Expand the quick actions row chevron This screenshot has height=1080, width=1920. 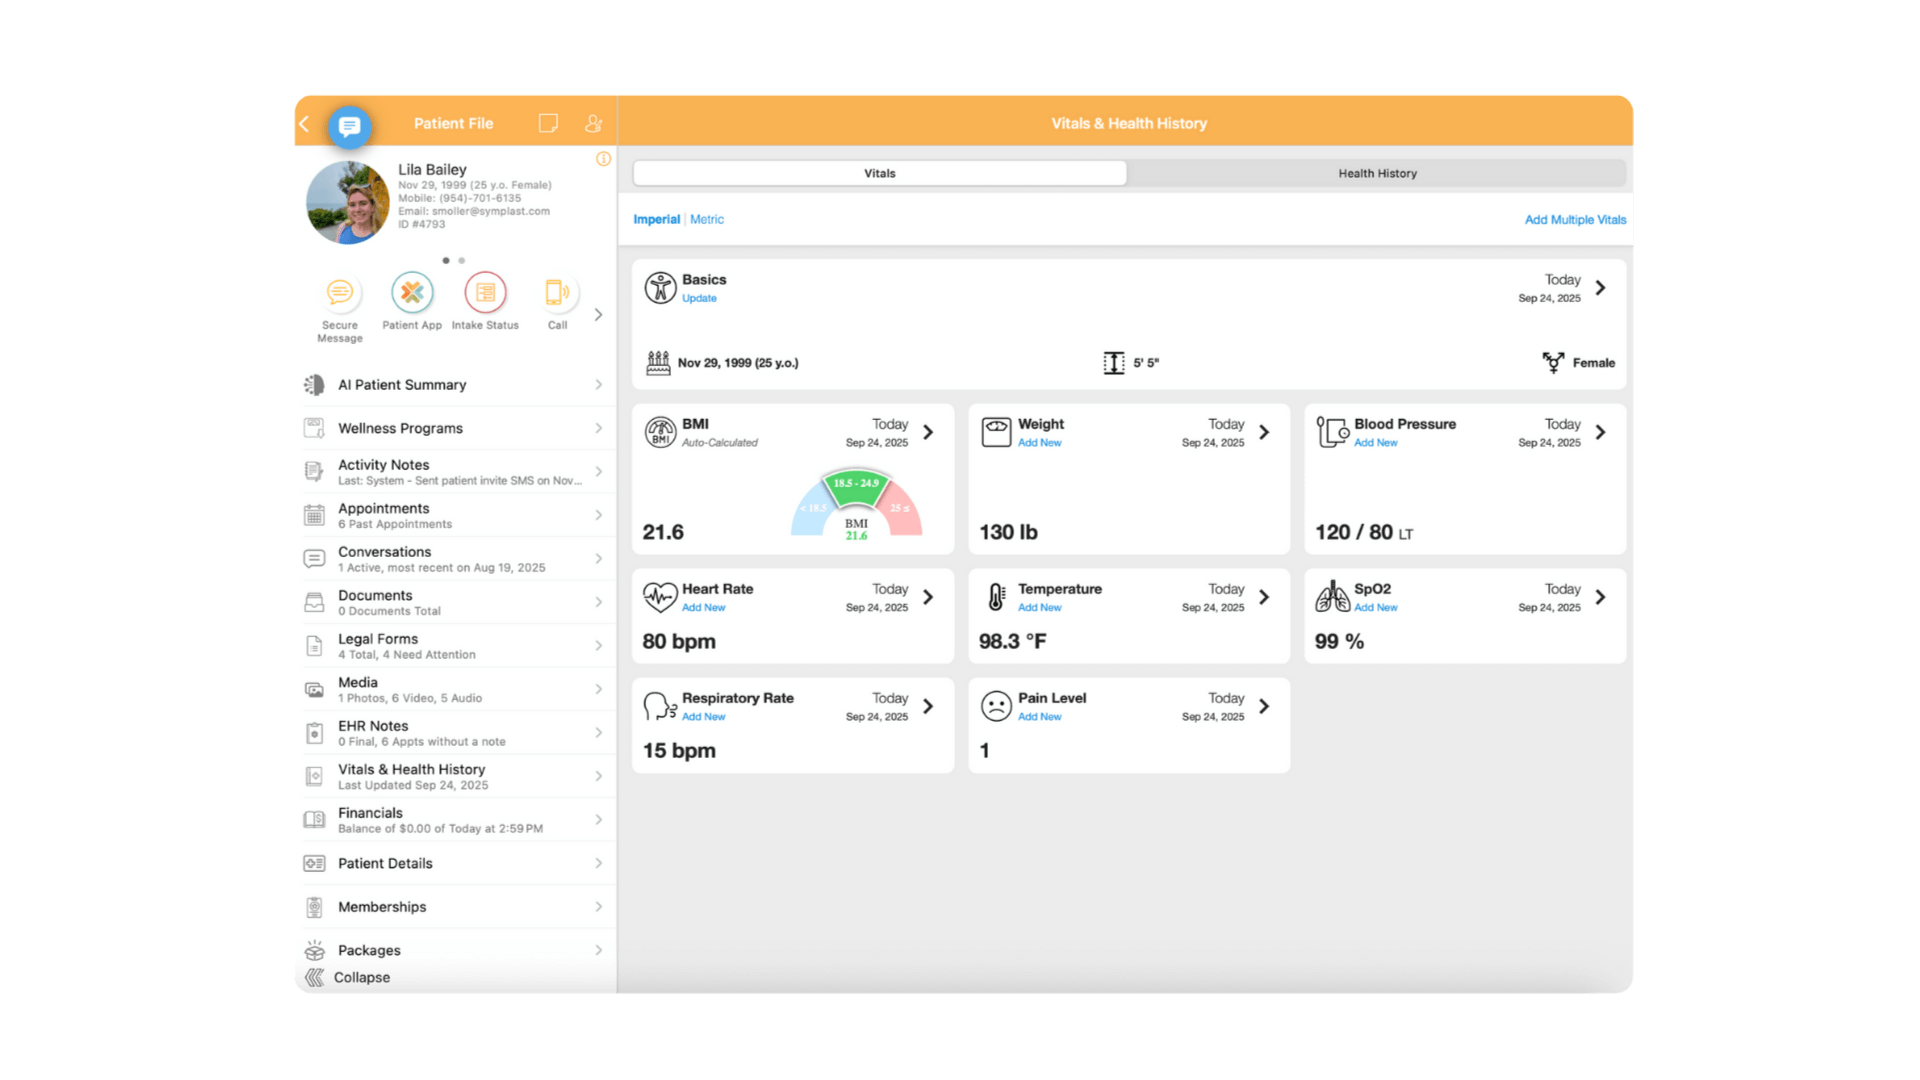coord(598,314)
